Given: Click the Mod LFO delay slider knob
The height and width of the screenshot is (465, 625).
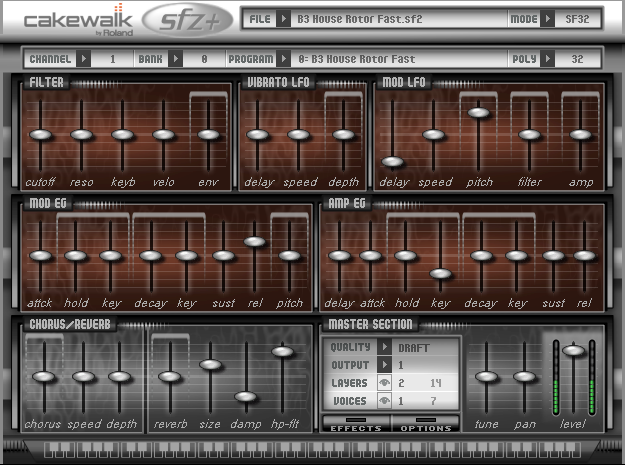Looking at the screenshot, I should pos(393,162).
